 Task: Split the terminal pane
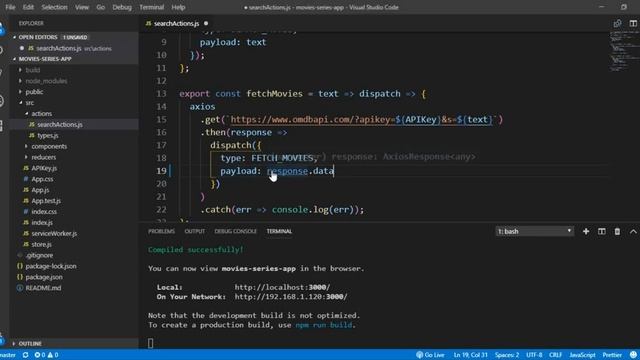(x=602, y=231)
